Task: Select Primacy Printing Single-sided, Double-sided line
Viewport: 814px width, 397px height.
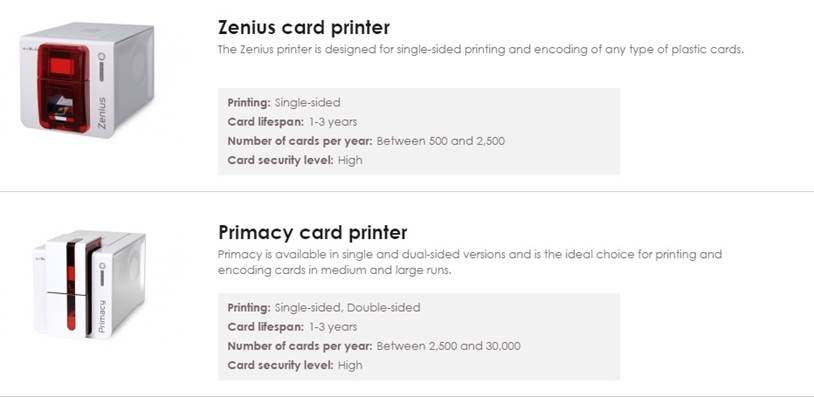Action: [x=324, y=308]
